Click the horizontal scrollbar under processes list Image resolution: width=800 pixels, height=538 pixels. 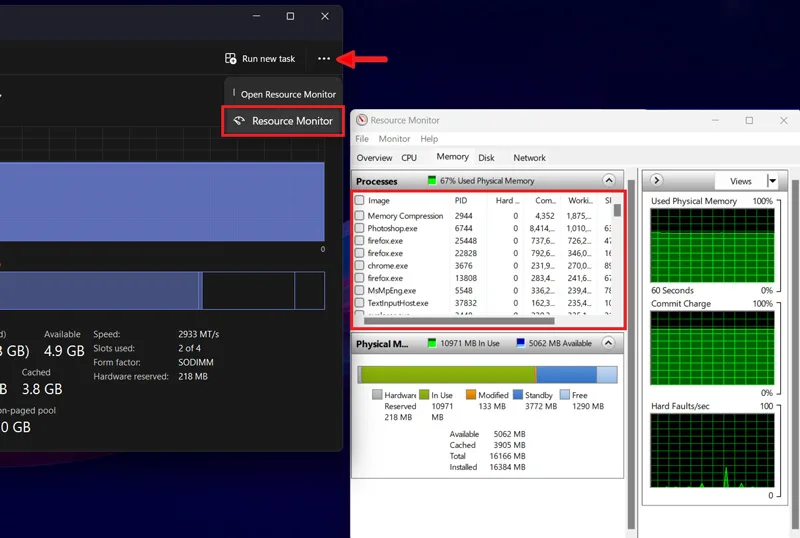tap(459, 321)
